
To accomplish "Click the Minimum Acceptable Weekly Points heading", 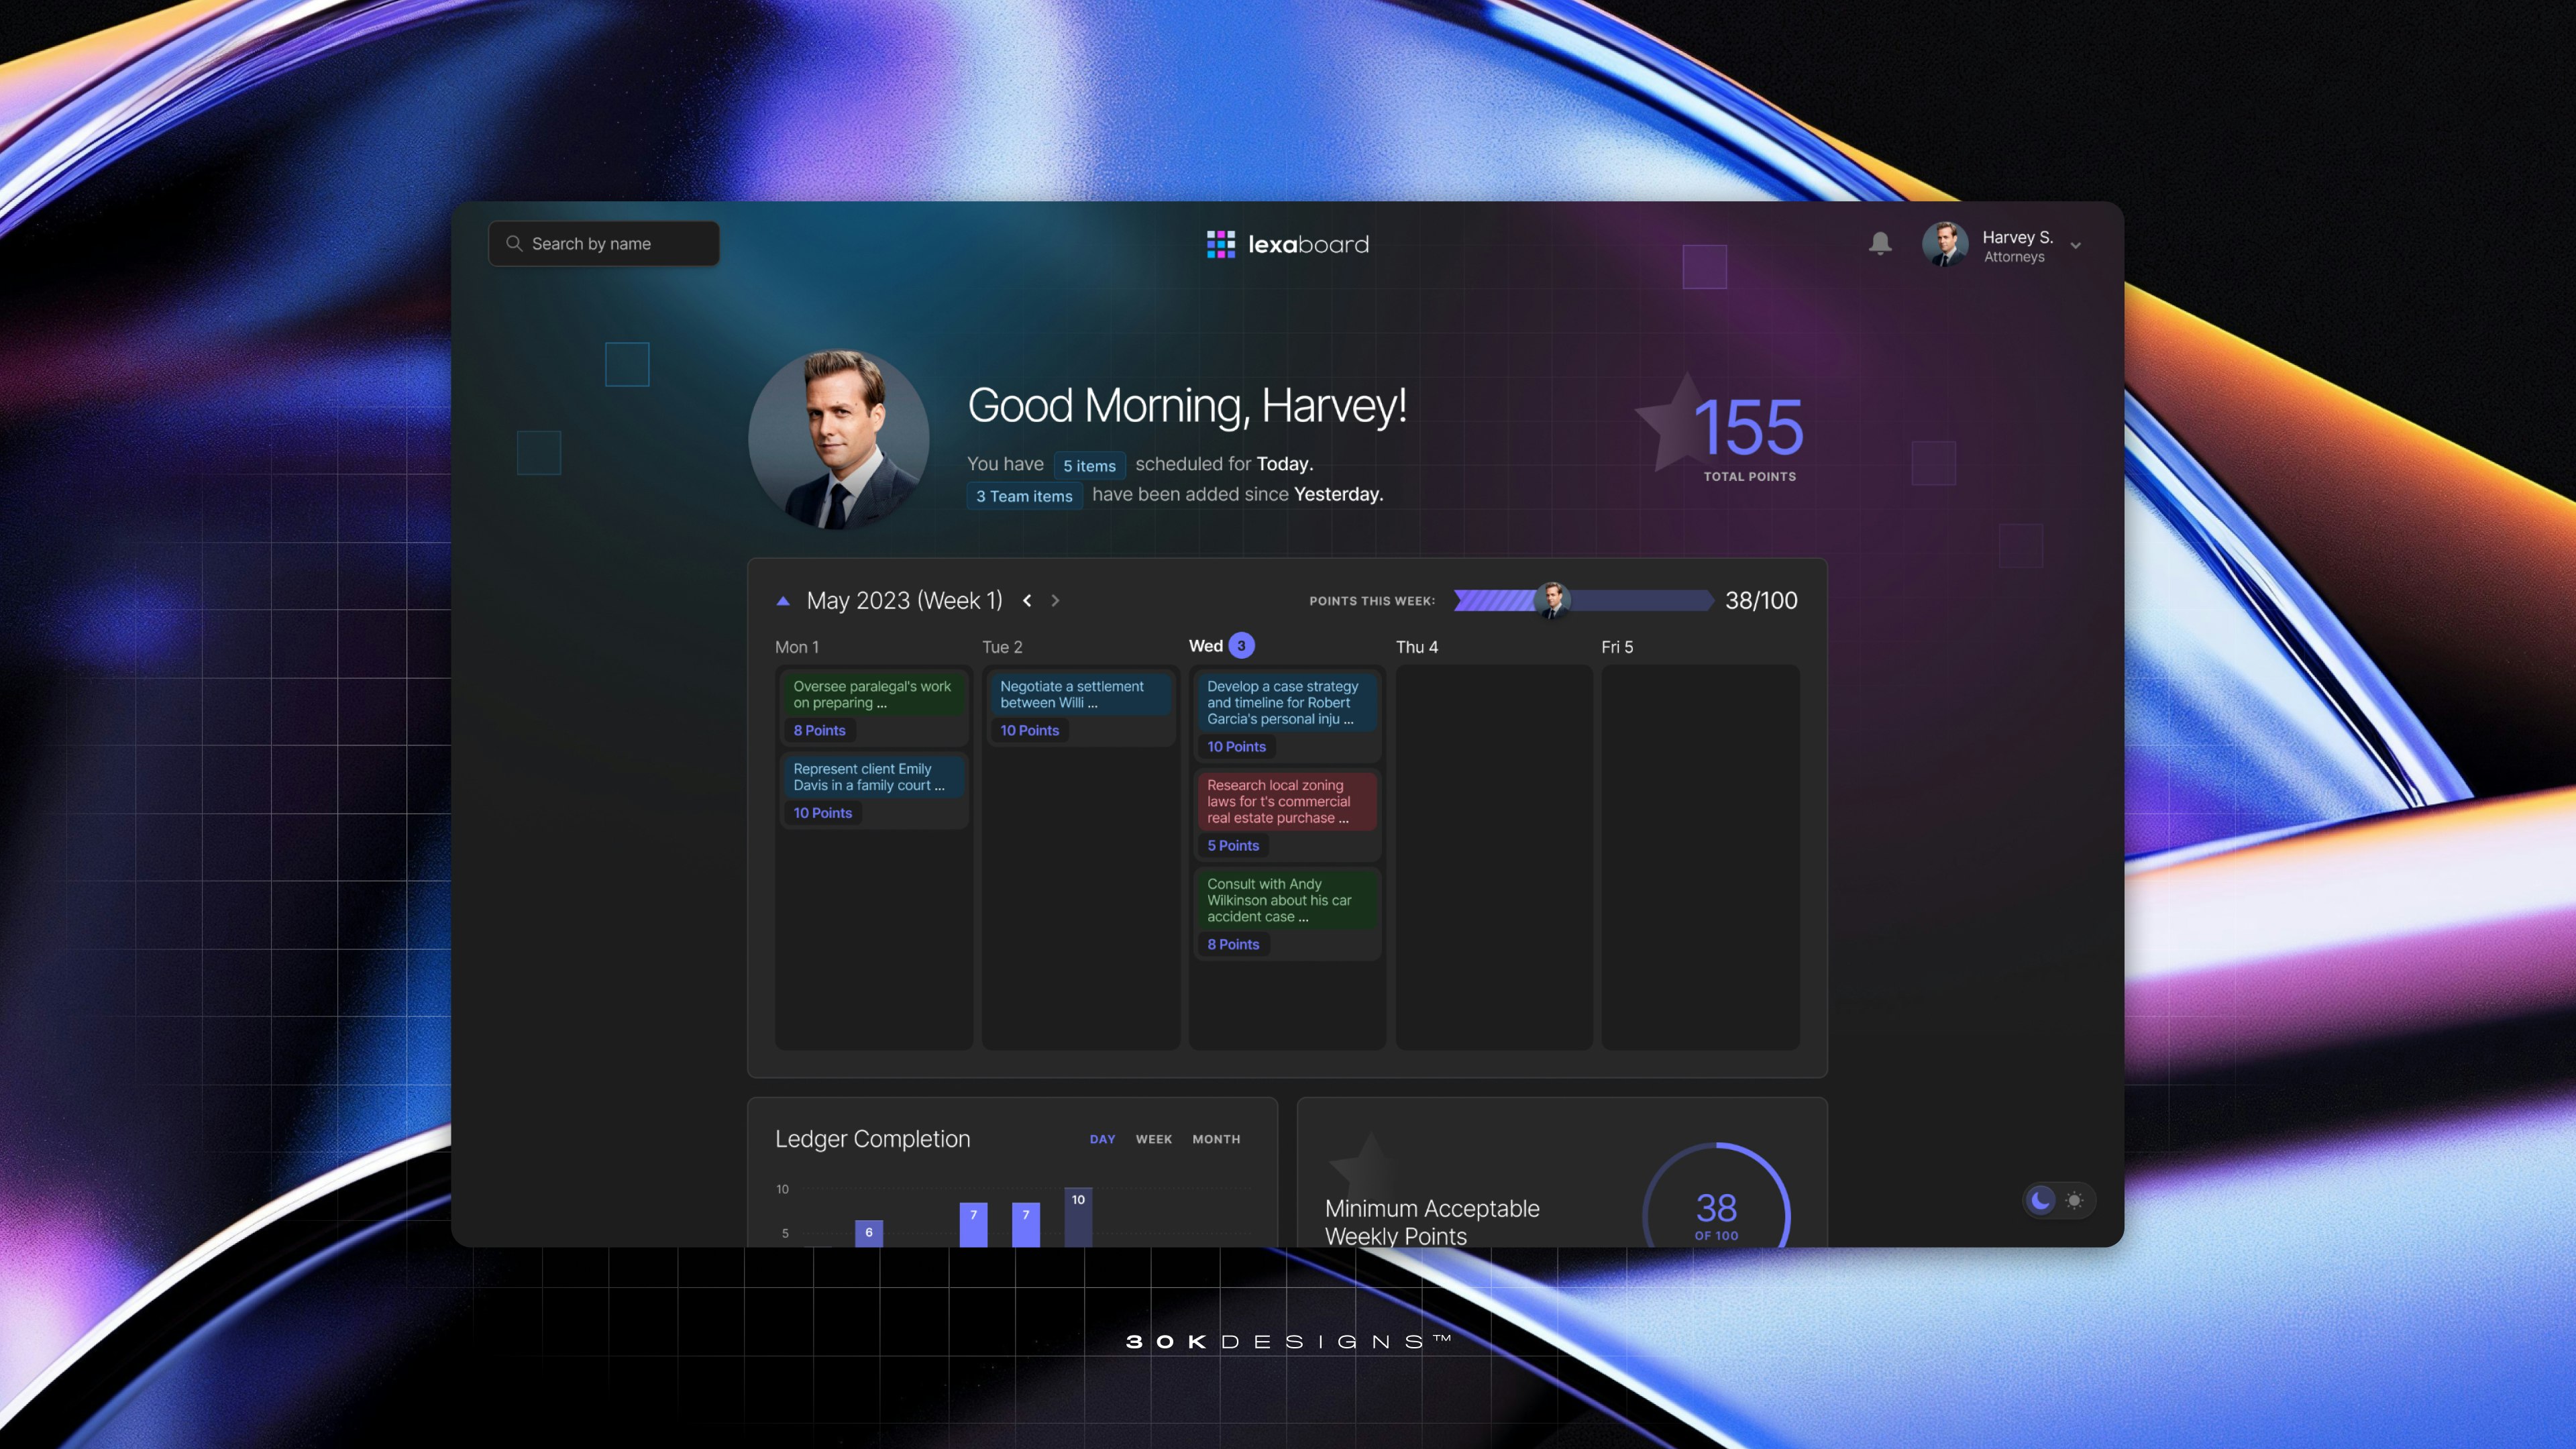I will (1432, 1222).
